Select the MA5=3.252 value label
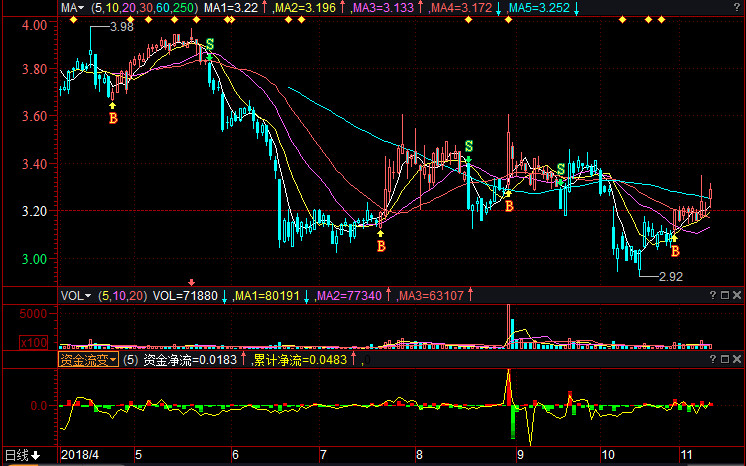The height and width of the screenshot is (466, 746). coord(540,8)
